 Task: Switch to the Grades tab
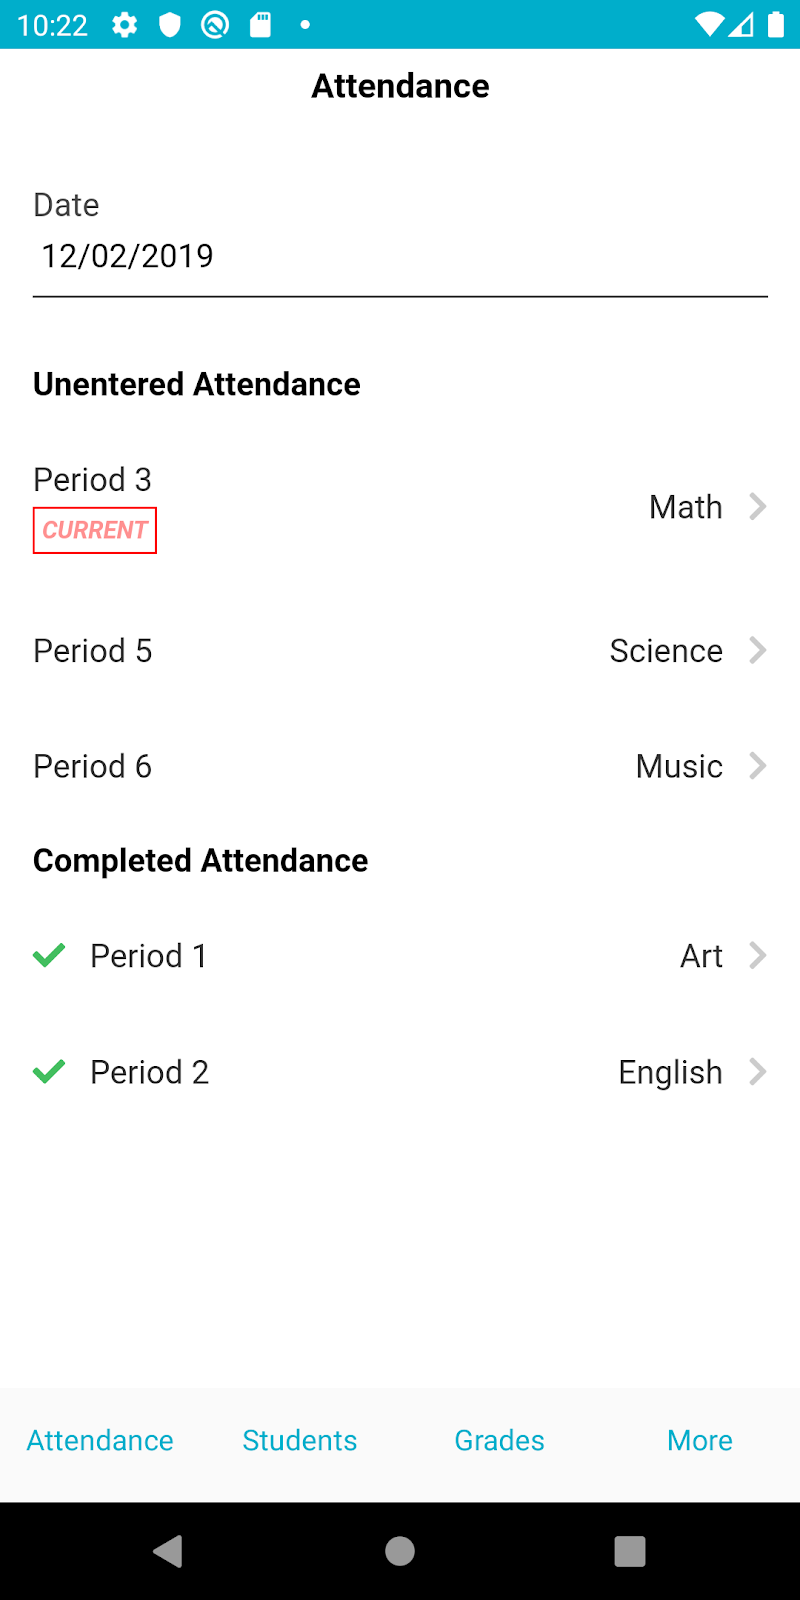coord(500,1440)
